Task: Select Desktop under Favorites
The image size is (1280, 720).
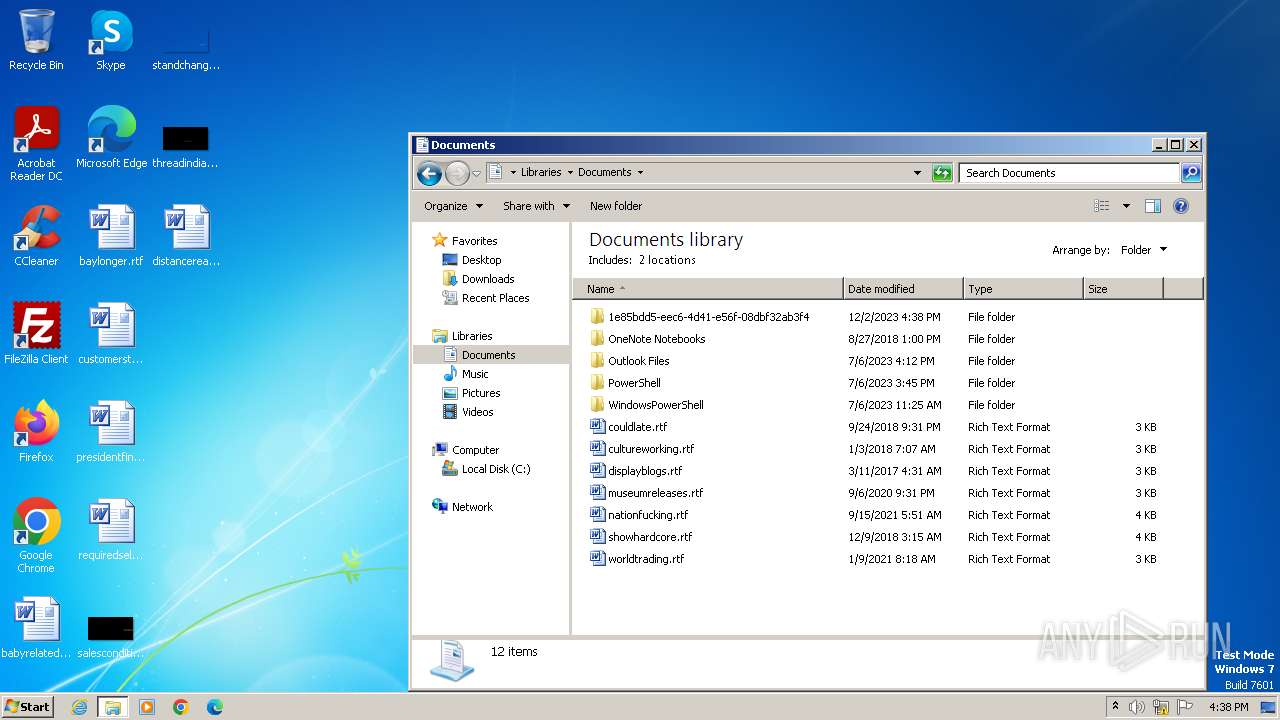Action: [481, 260]
